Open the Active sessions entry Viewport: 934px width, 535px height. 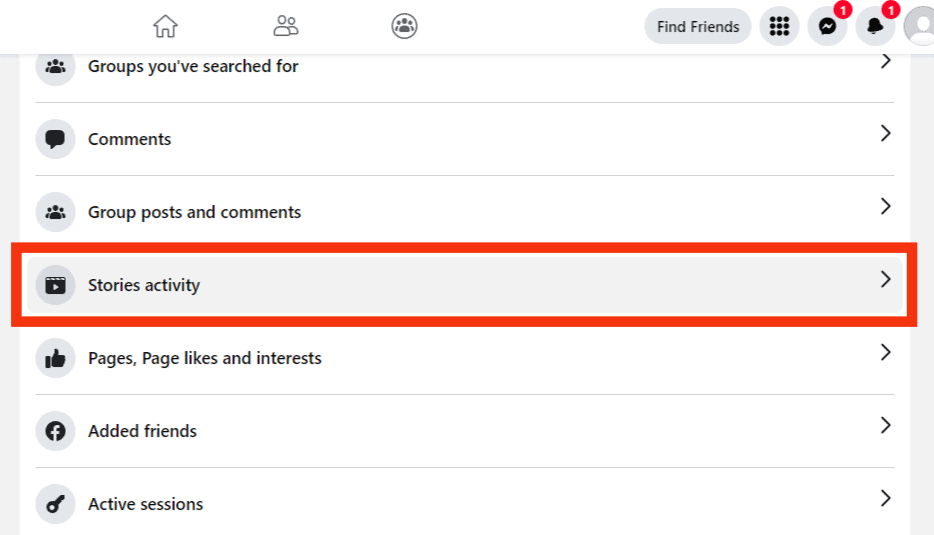pos(465,504)
